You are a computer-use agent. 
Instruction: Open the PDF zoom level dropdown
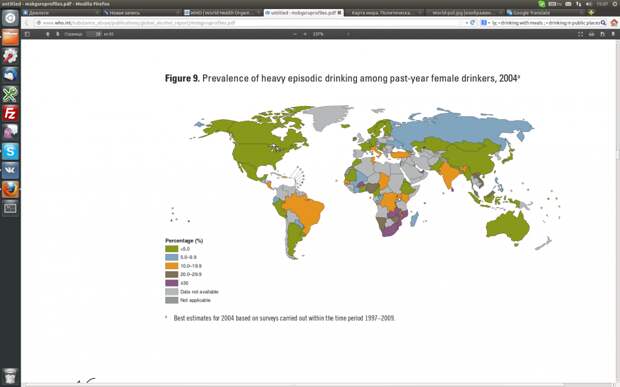coord(331,34)
